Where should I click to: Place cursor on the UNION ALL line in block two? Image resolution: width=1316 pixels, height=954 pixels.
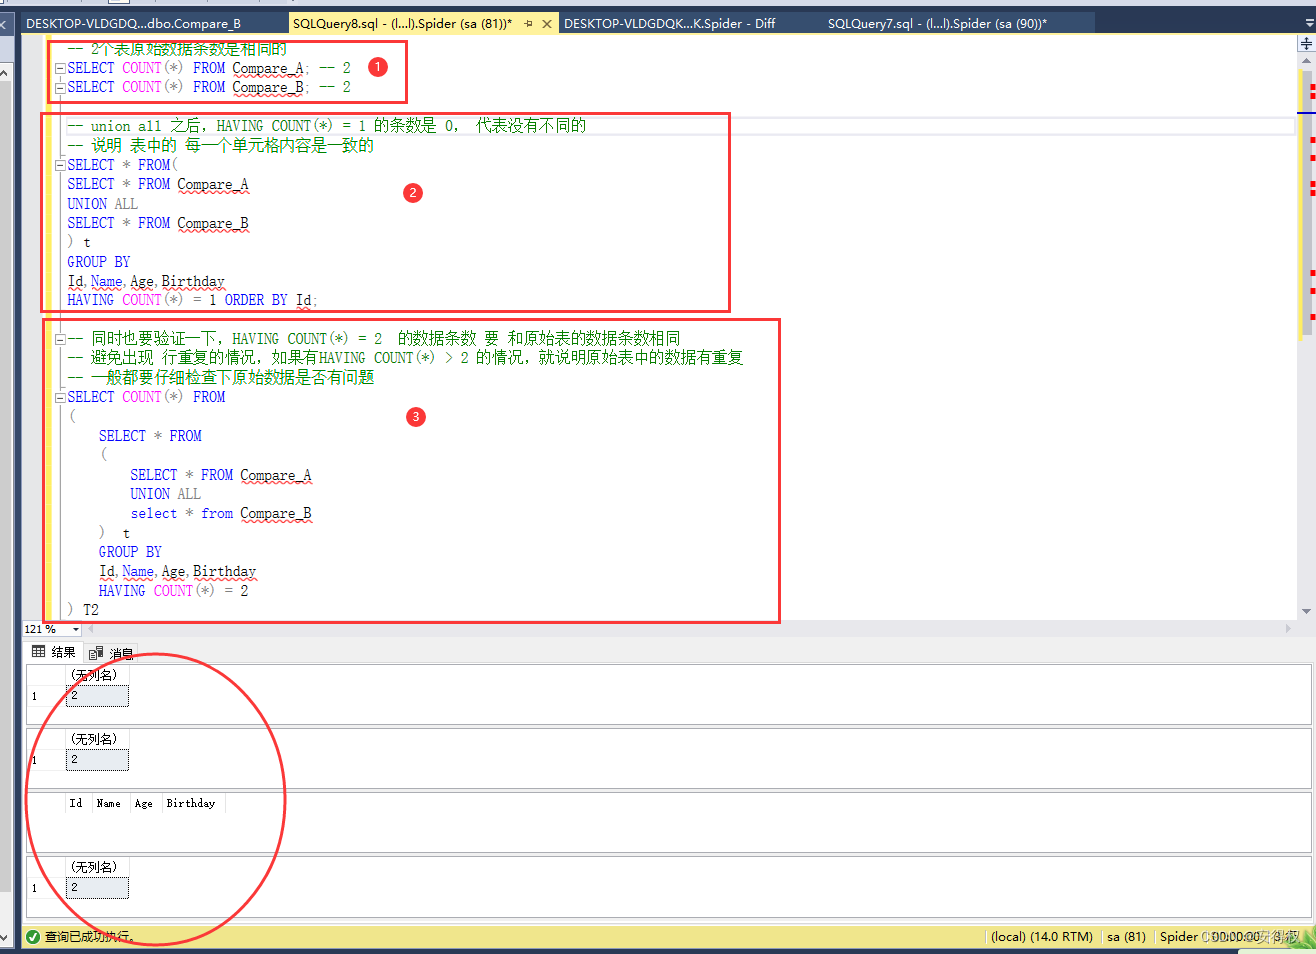coord(102,204)
